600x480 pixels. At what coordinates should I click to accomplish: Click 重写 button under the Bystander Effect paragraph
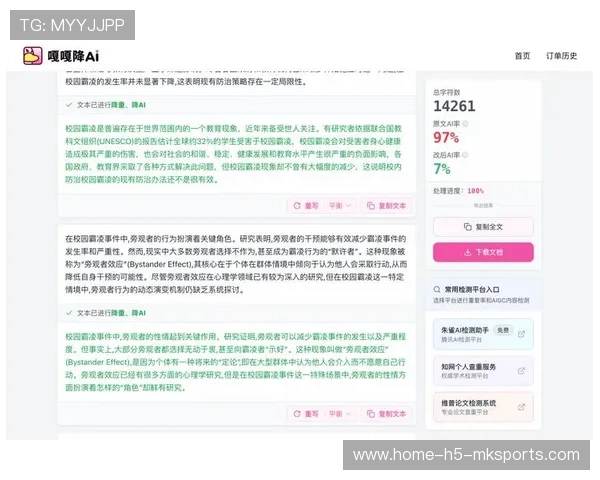pos(306,414)
